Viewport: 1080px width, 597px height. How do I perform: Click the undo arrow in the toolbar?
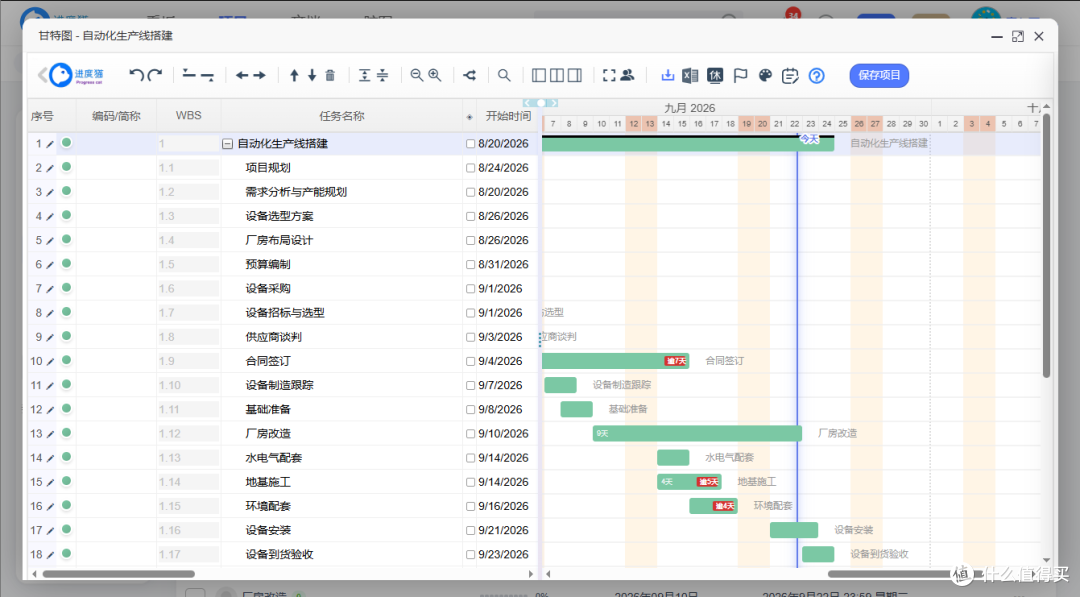[x=136, y=75]
